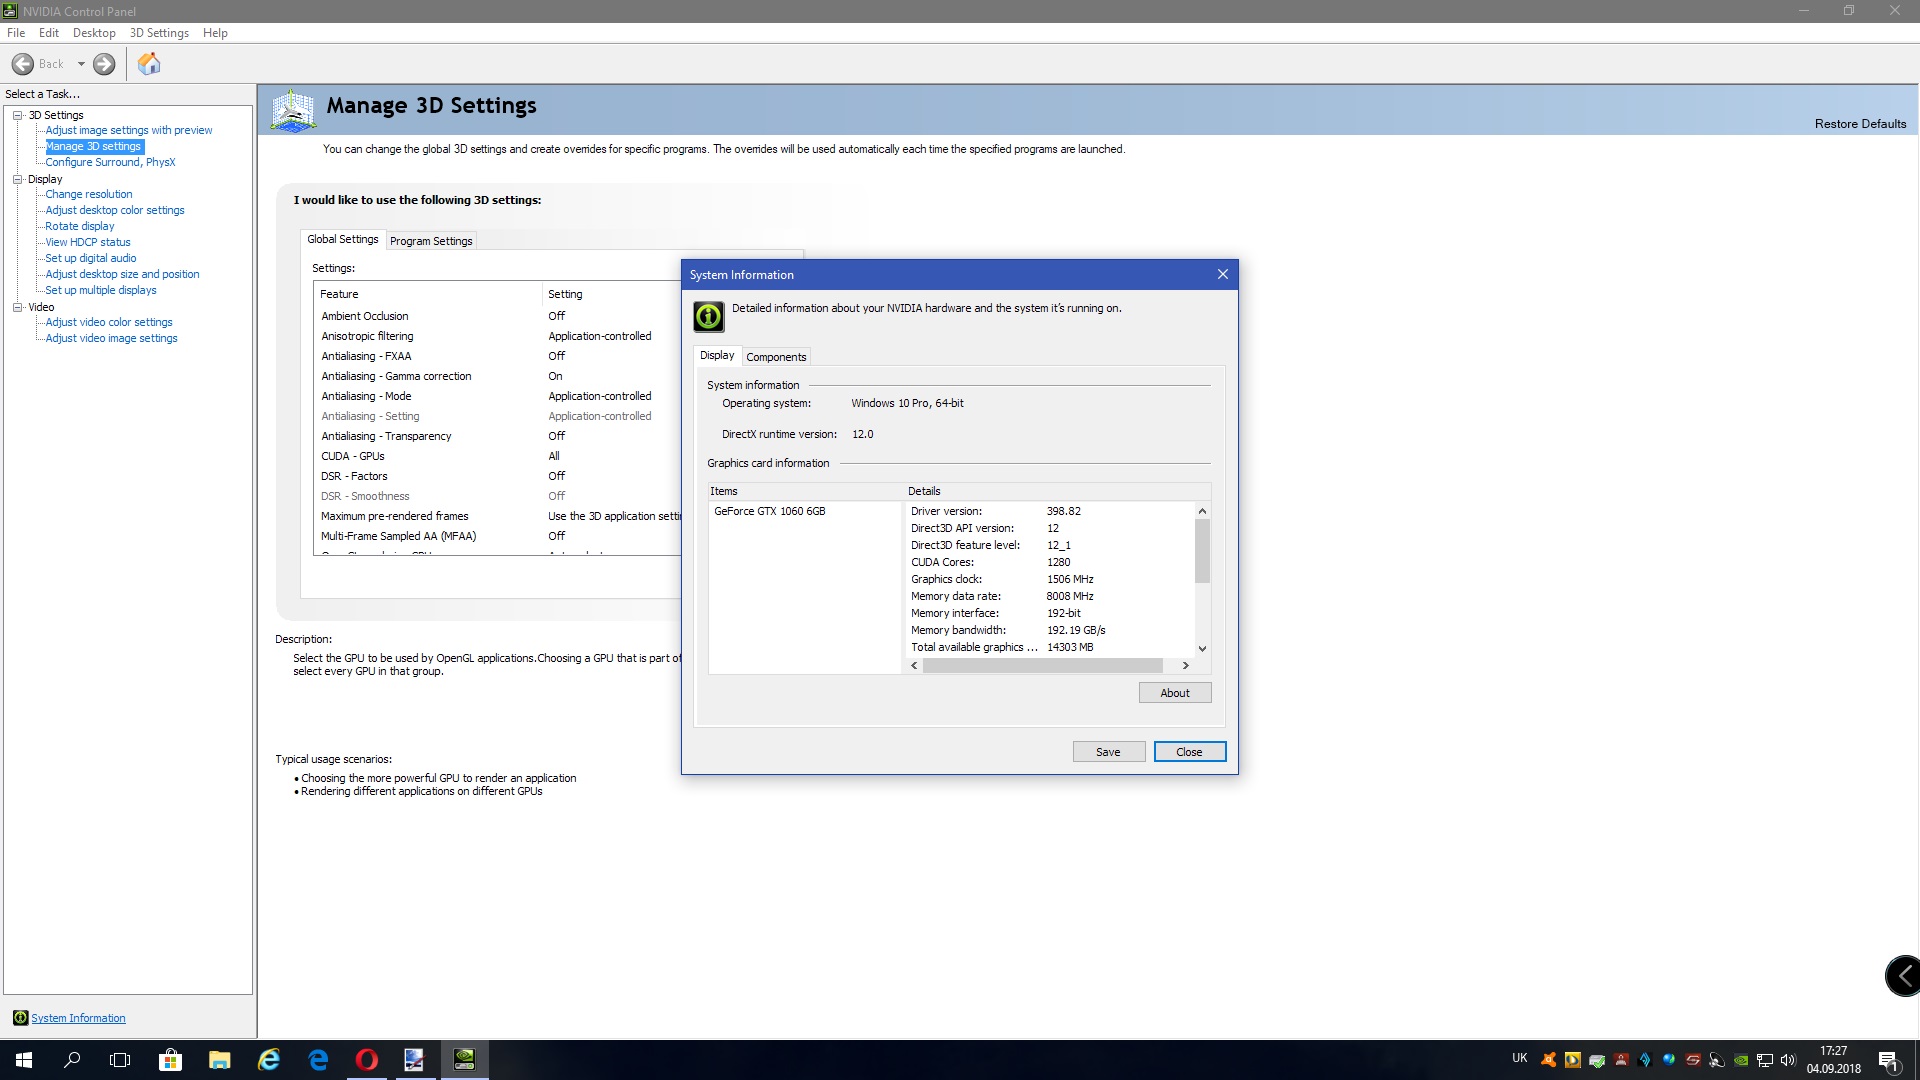Open the Back history dropdown arrow
The image size is (1920, 1080).
(81, 64)
